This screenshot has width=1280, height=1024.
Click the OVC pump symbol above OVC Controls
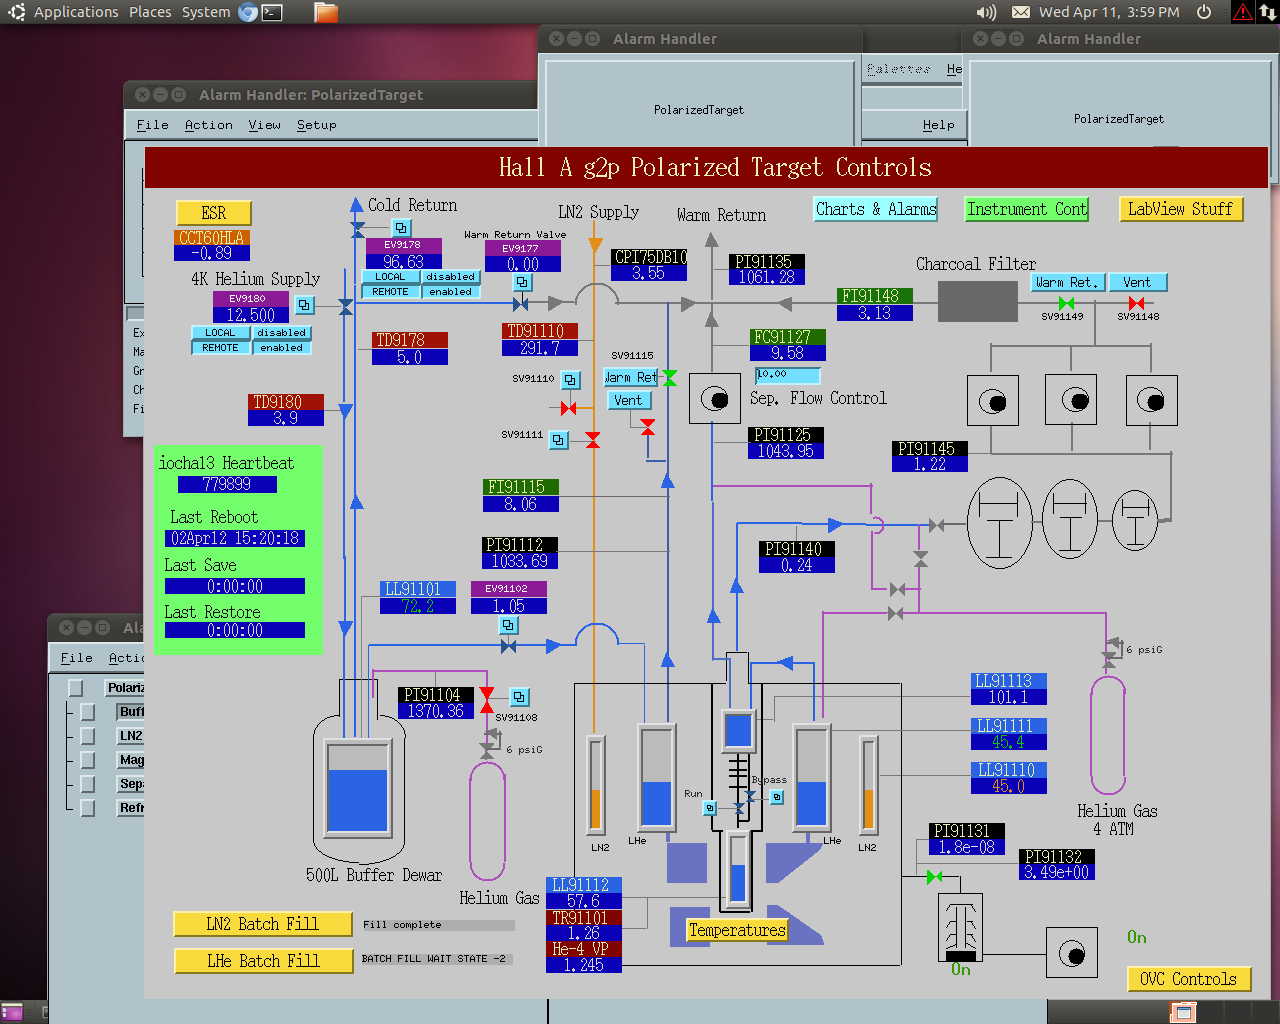click(x=1072, y=953)
